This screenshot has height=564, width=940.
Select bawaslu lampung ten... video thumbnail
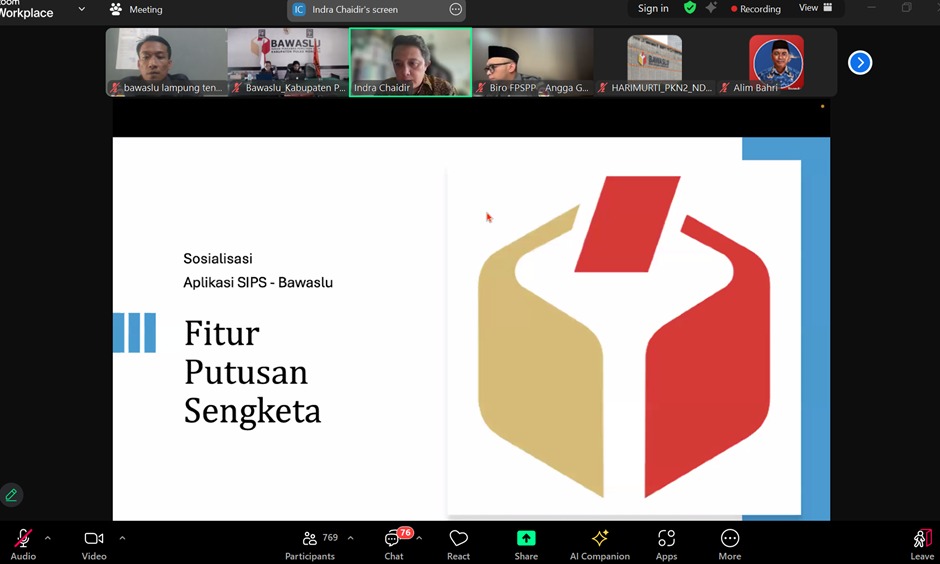[x=167, y=62]
